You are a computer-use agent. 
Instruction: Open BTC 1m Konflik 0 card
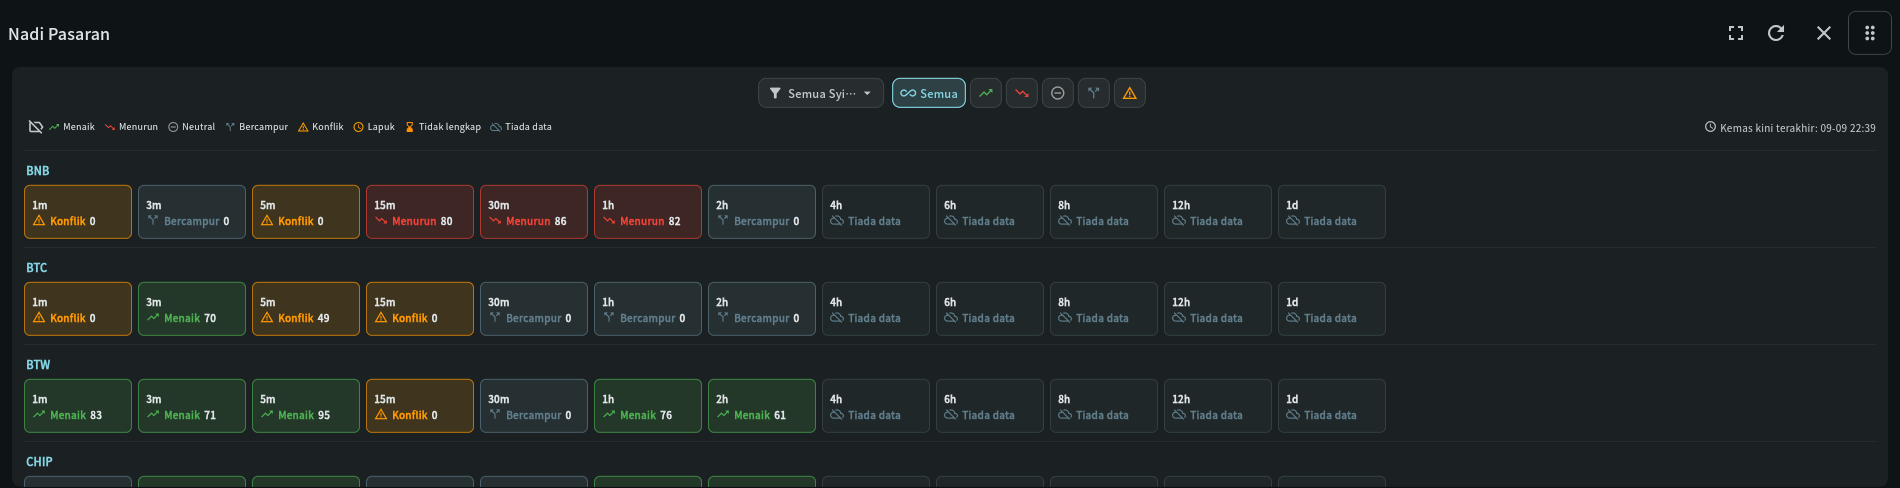click(x=78, y=309)
